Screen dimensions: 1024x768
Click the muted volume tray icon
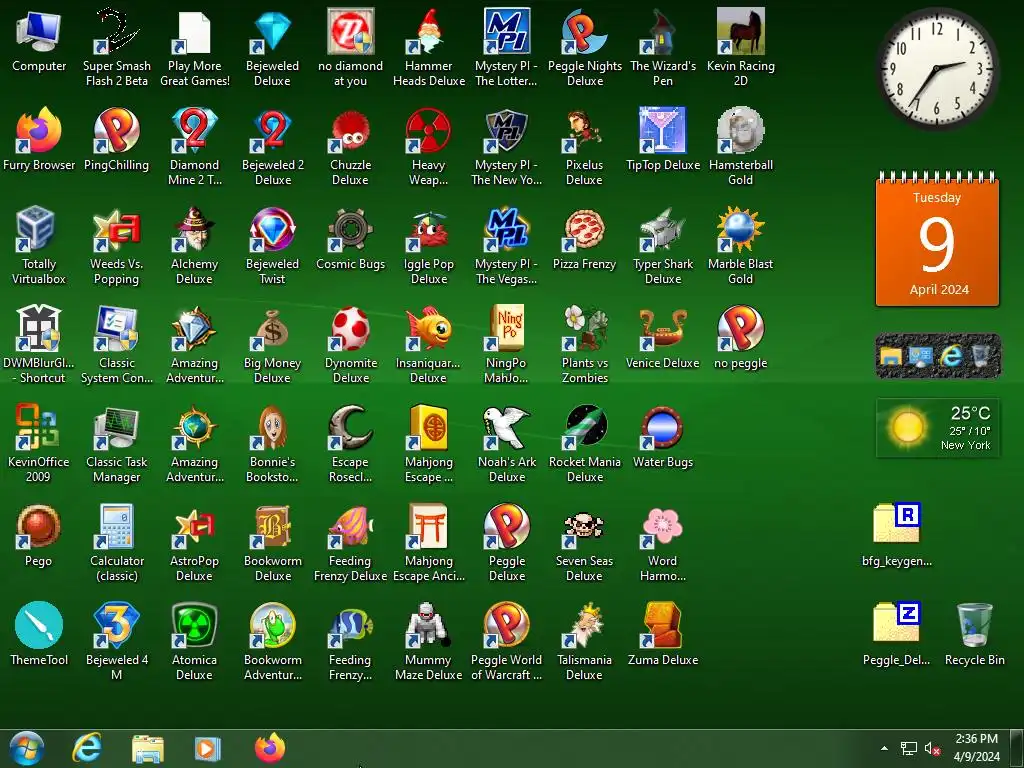point(932,748)
